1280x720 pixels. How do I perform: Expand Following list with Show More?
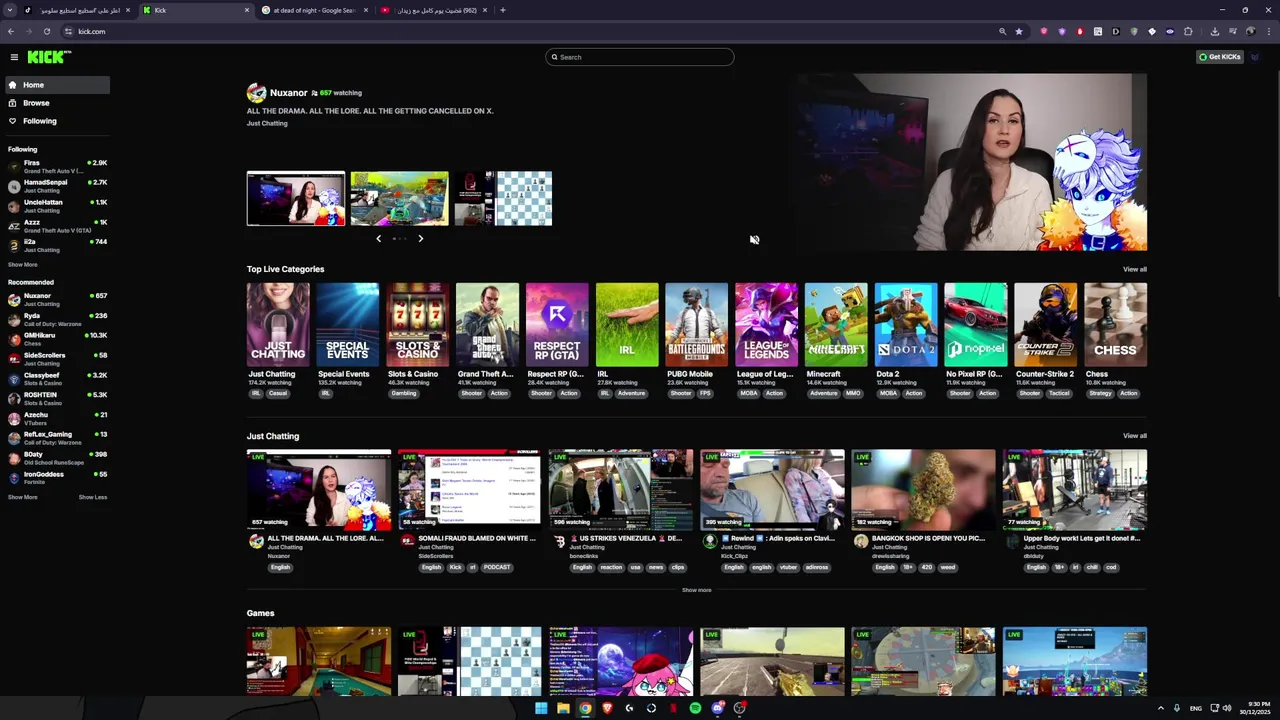pyautogui.click(x=23, y=265)
